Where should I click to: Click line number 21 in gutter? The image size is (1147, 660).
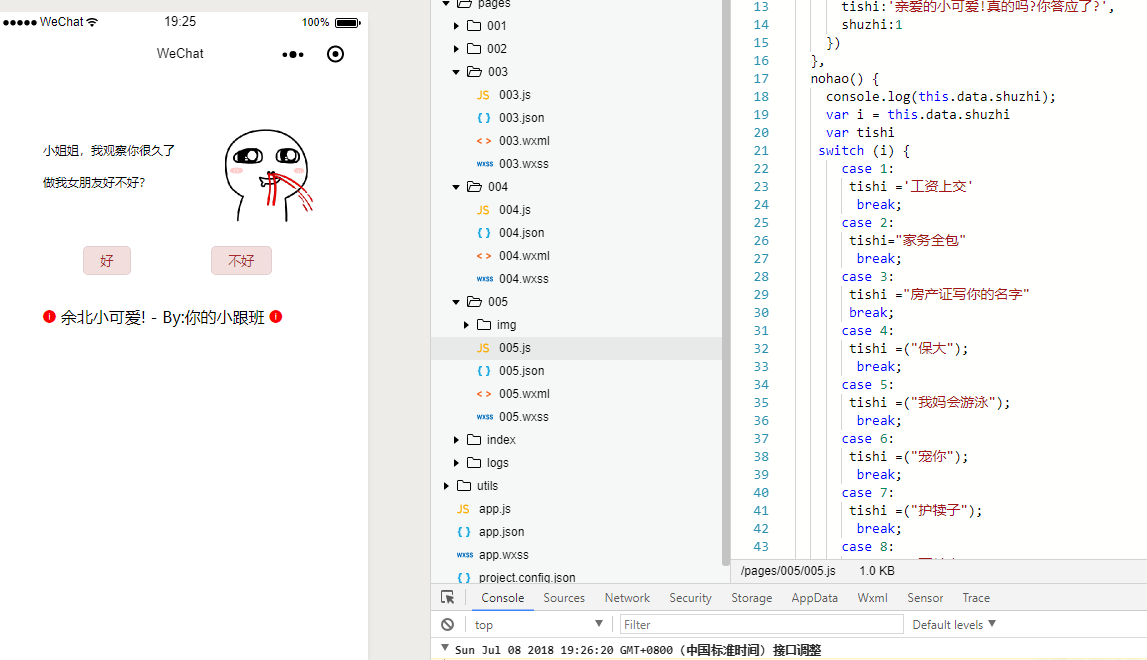(761, 151)
